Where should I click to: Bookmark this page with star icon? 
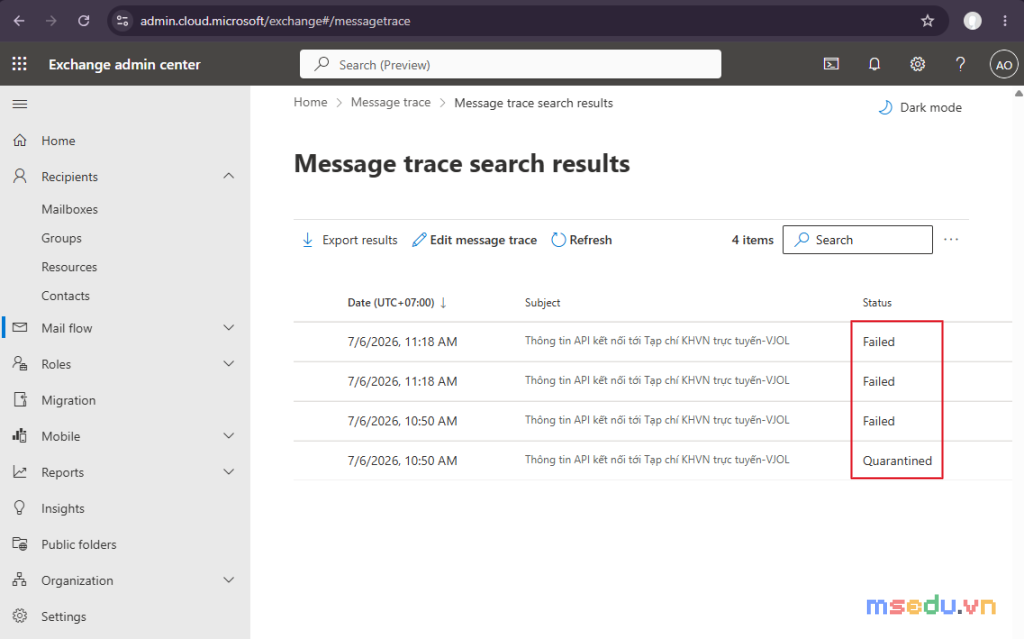(927, 21)
